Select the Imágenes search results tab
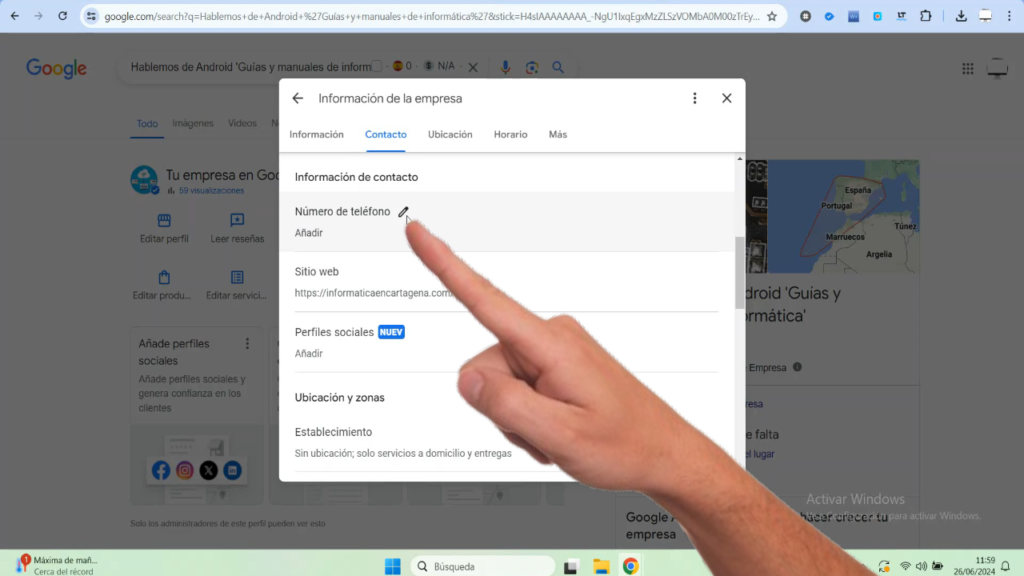Image resolution: width=1024 pixels, height=576 pixels. tap(192, 123)
